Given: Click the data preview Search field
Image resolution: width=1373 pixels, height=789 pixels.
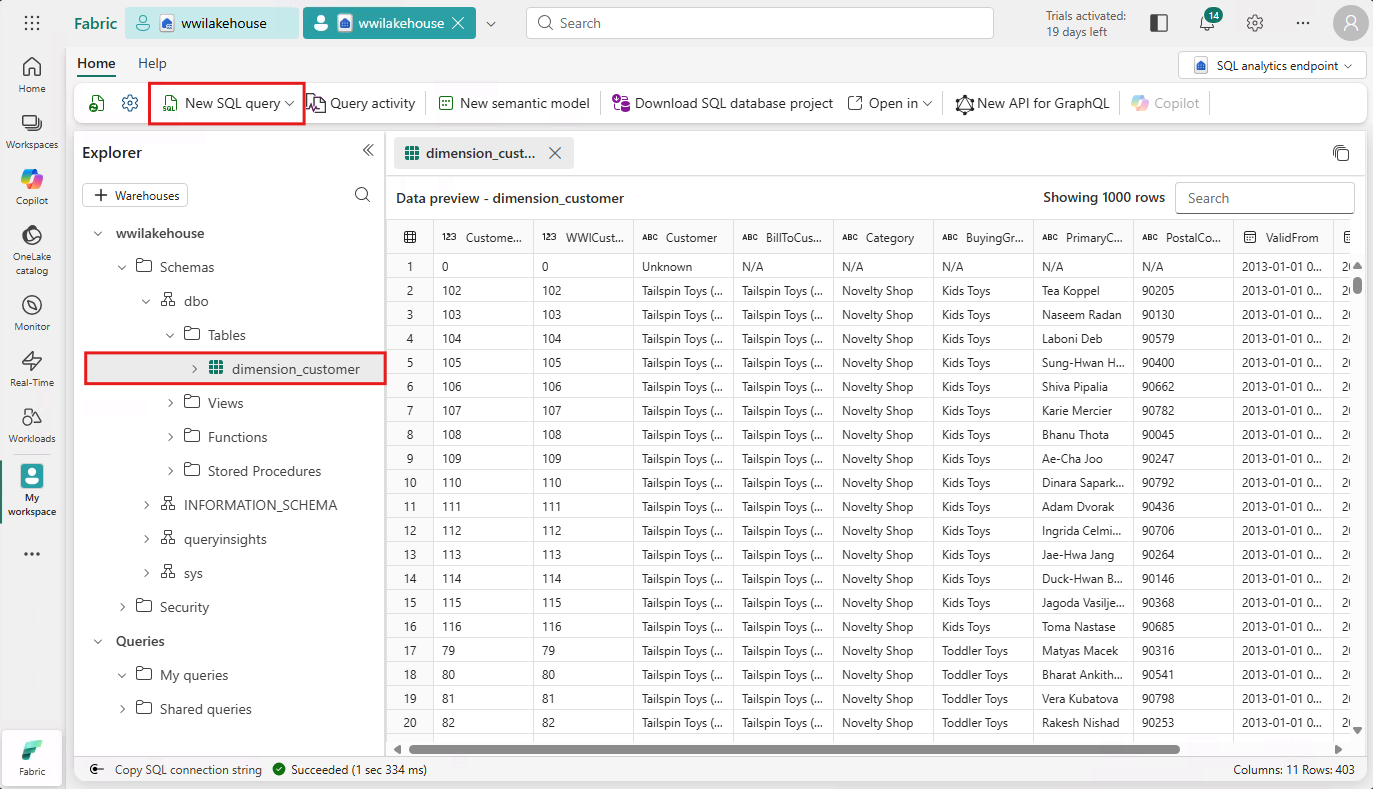Looking at the screenshot, I should [x=1264, y=198].
